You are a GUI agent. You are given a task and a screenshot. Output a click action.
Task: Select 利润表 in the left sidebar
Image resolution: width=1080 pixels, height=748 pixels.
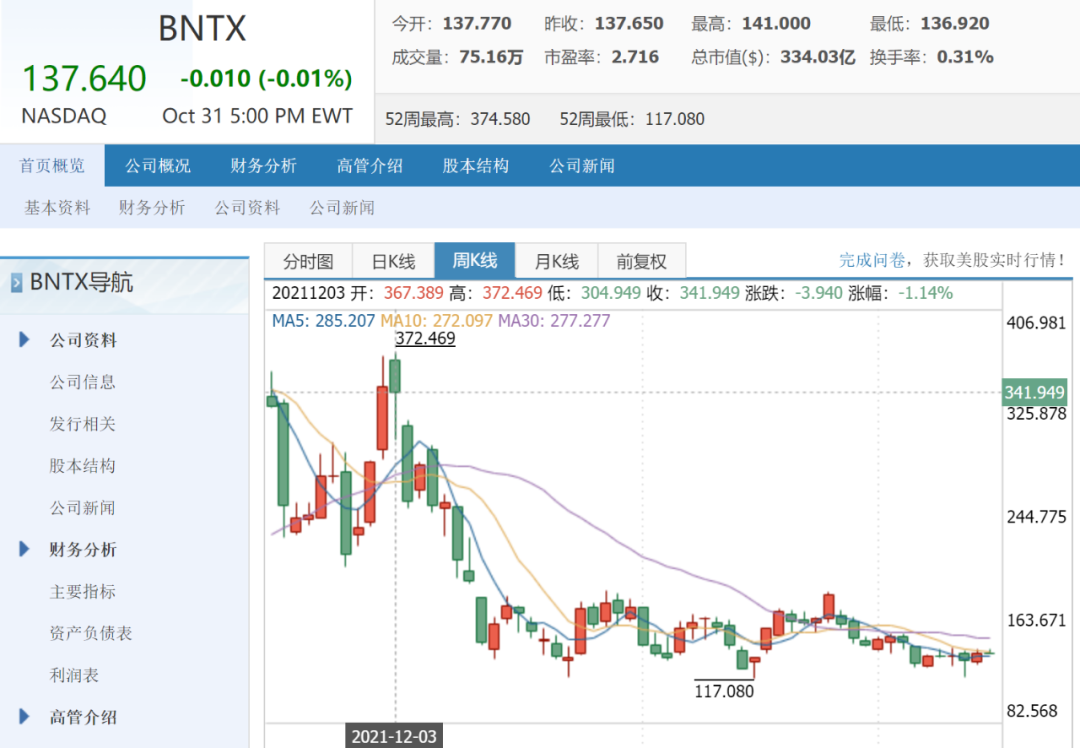coord(75,675)
